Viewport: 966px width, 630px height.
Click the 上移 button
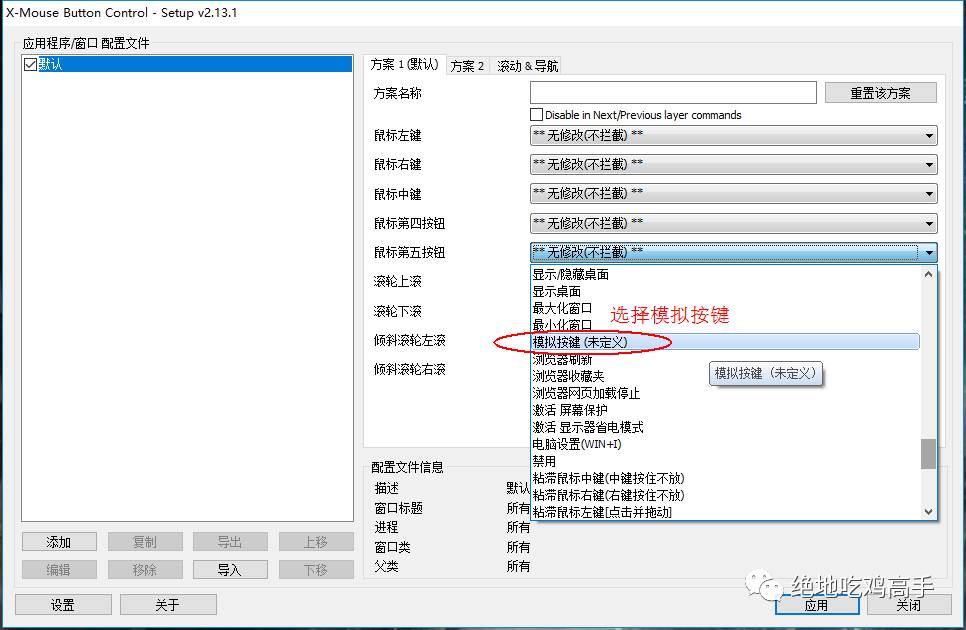point(316,542)
